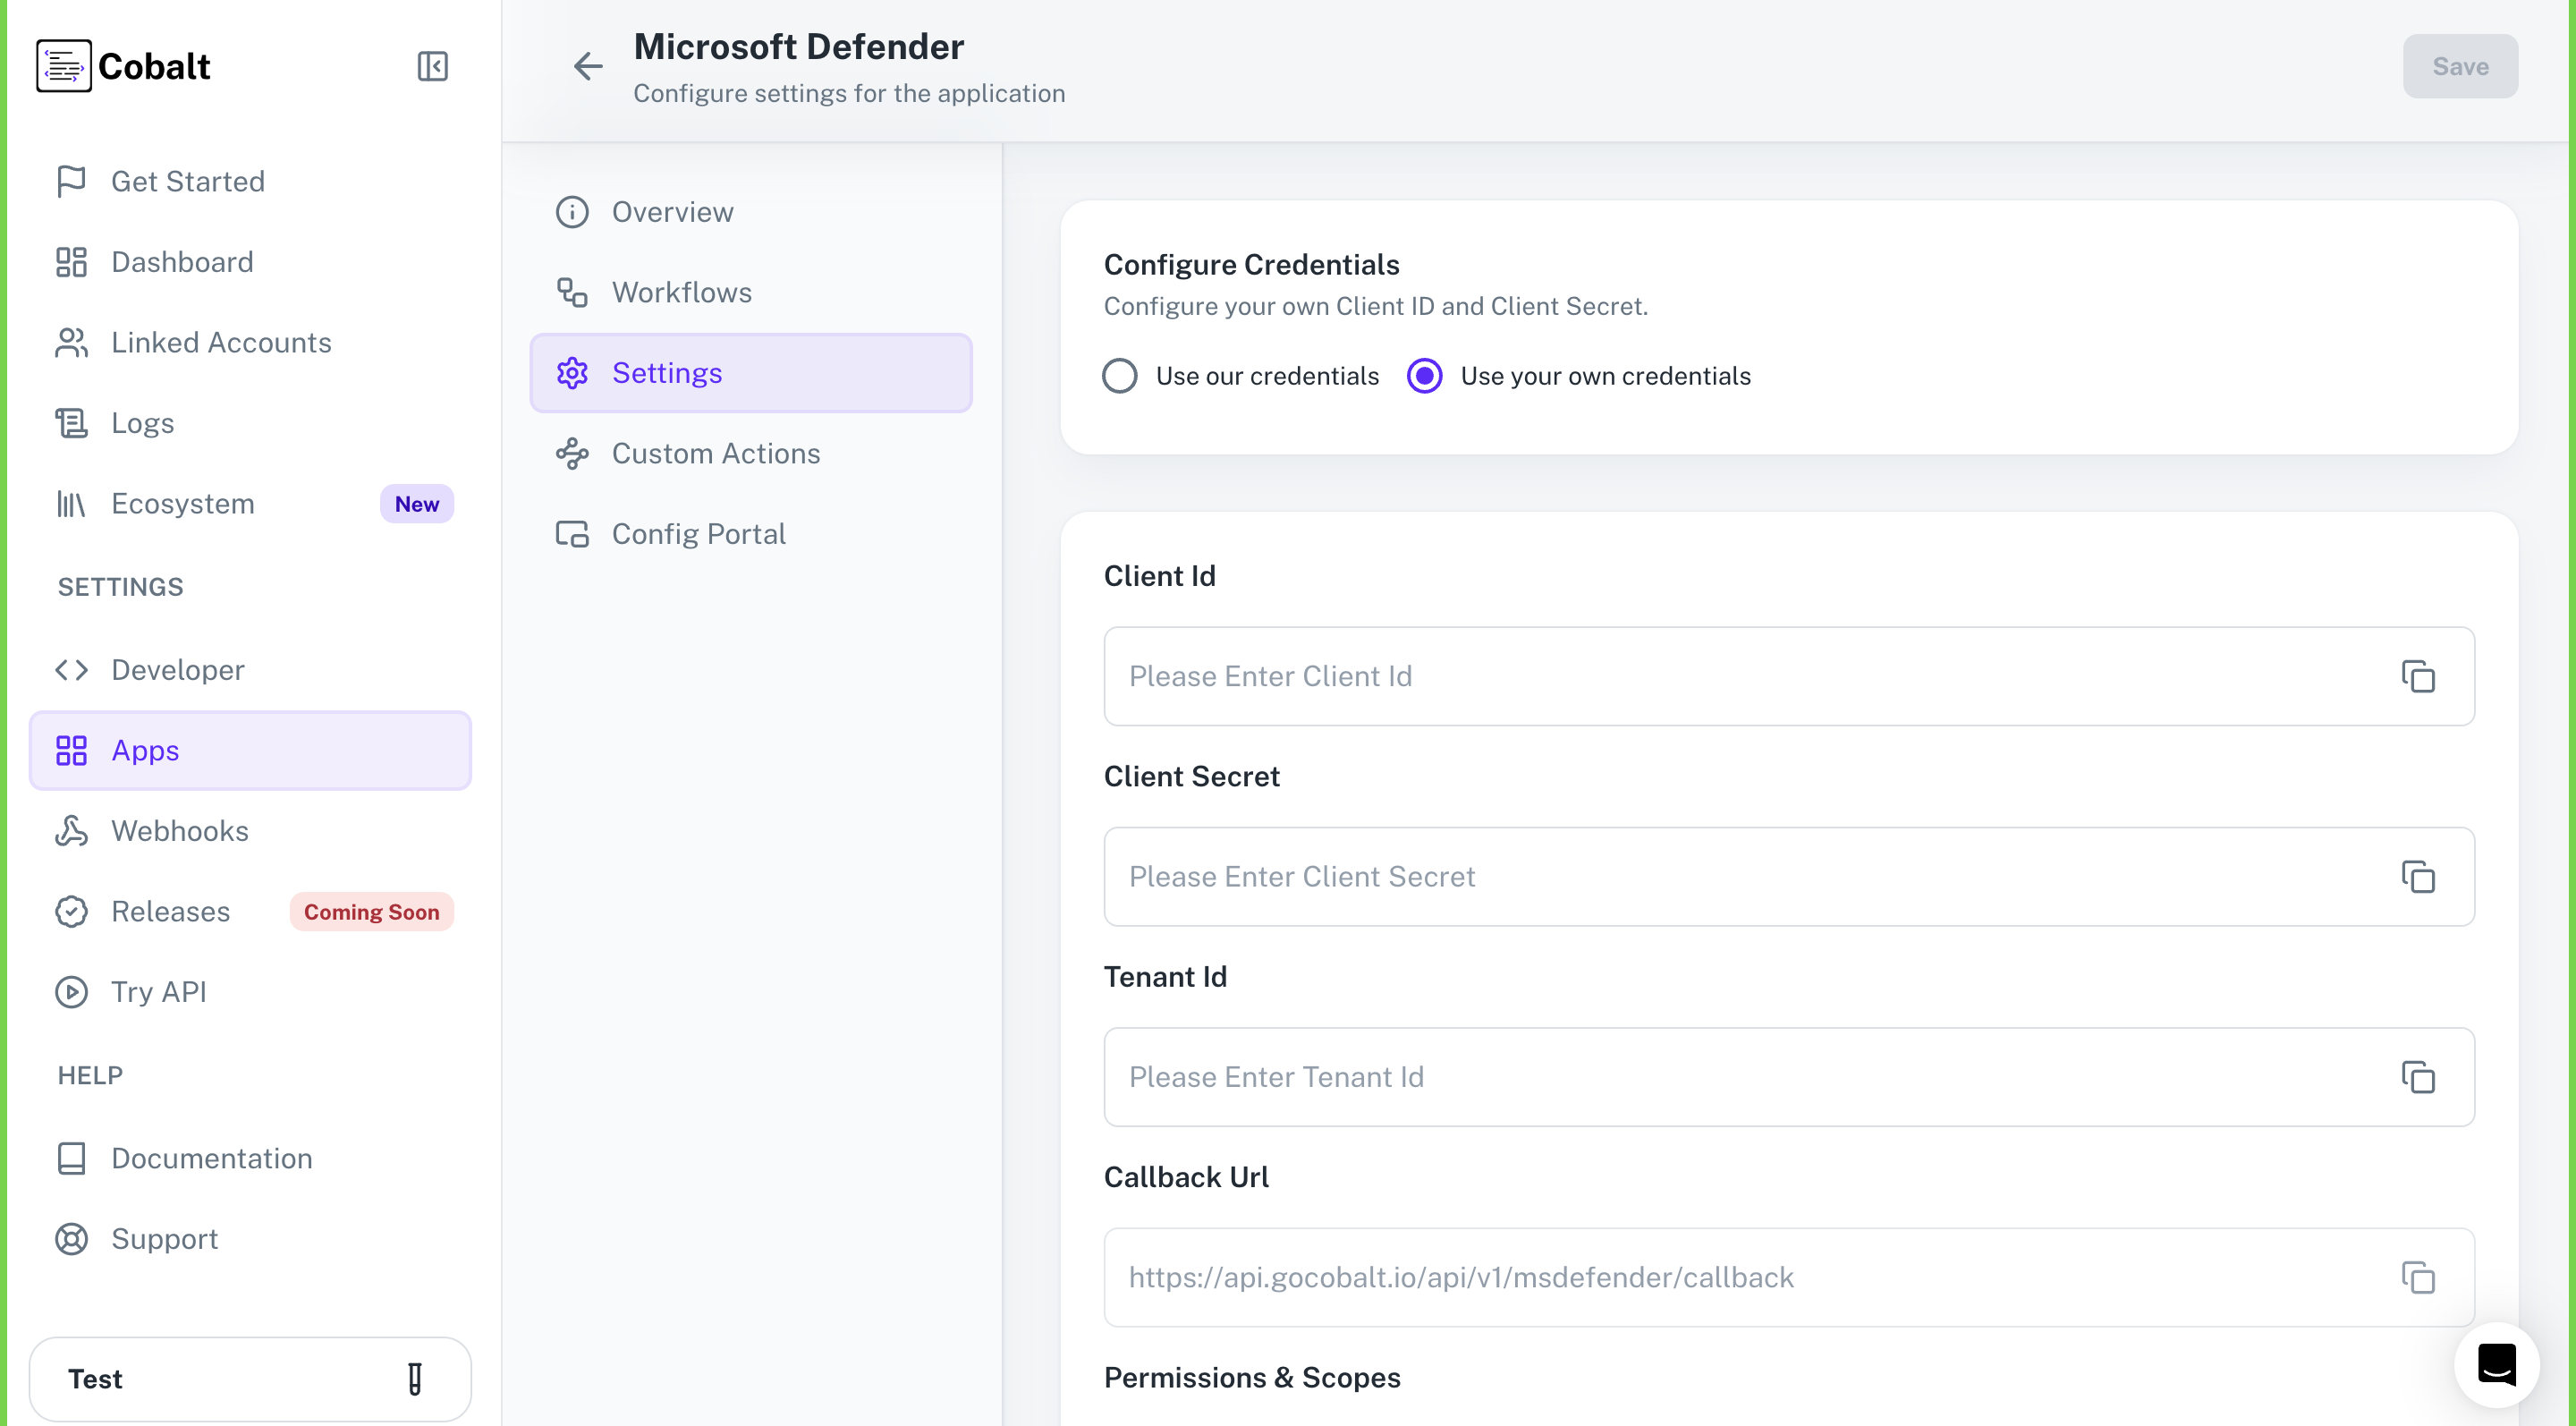Open the Logs page
2576x1426 pixels.
point(142,422)
